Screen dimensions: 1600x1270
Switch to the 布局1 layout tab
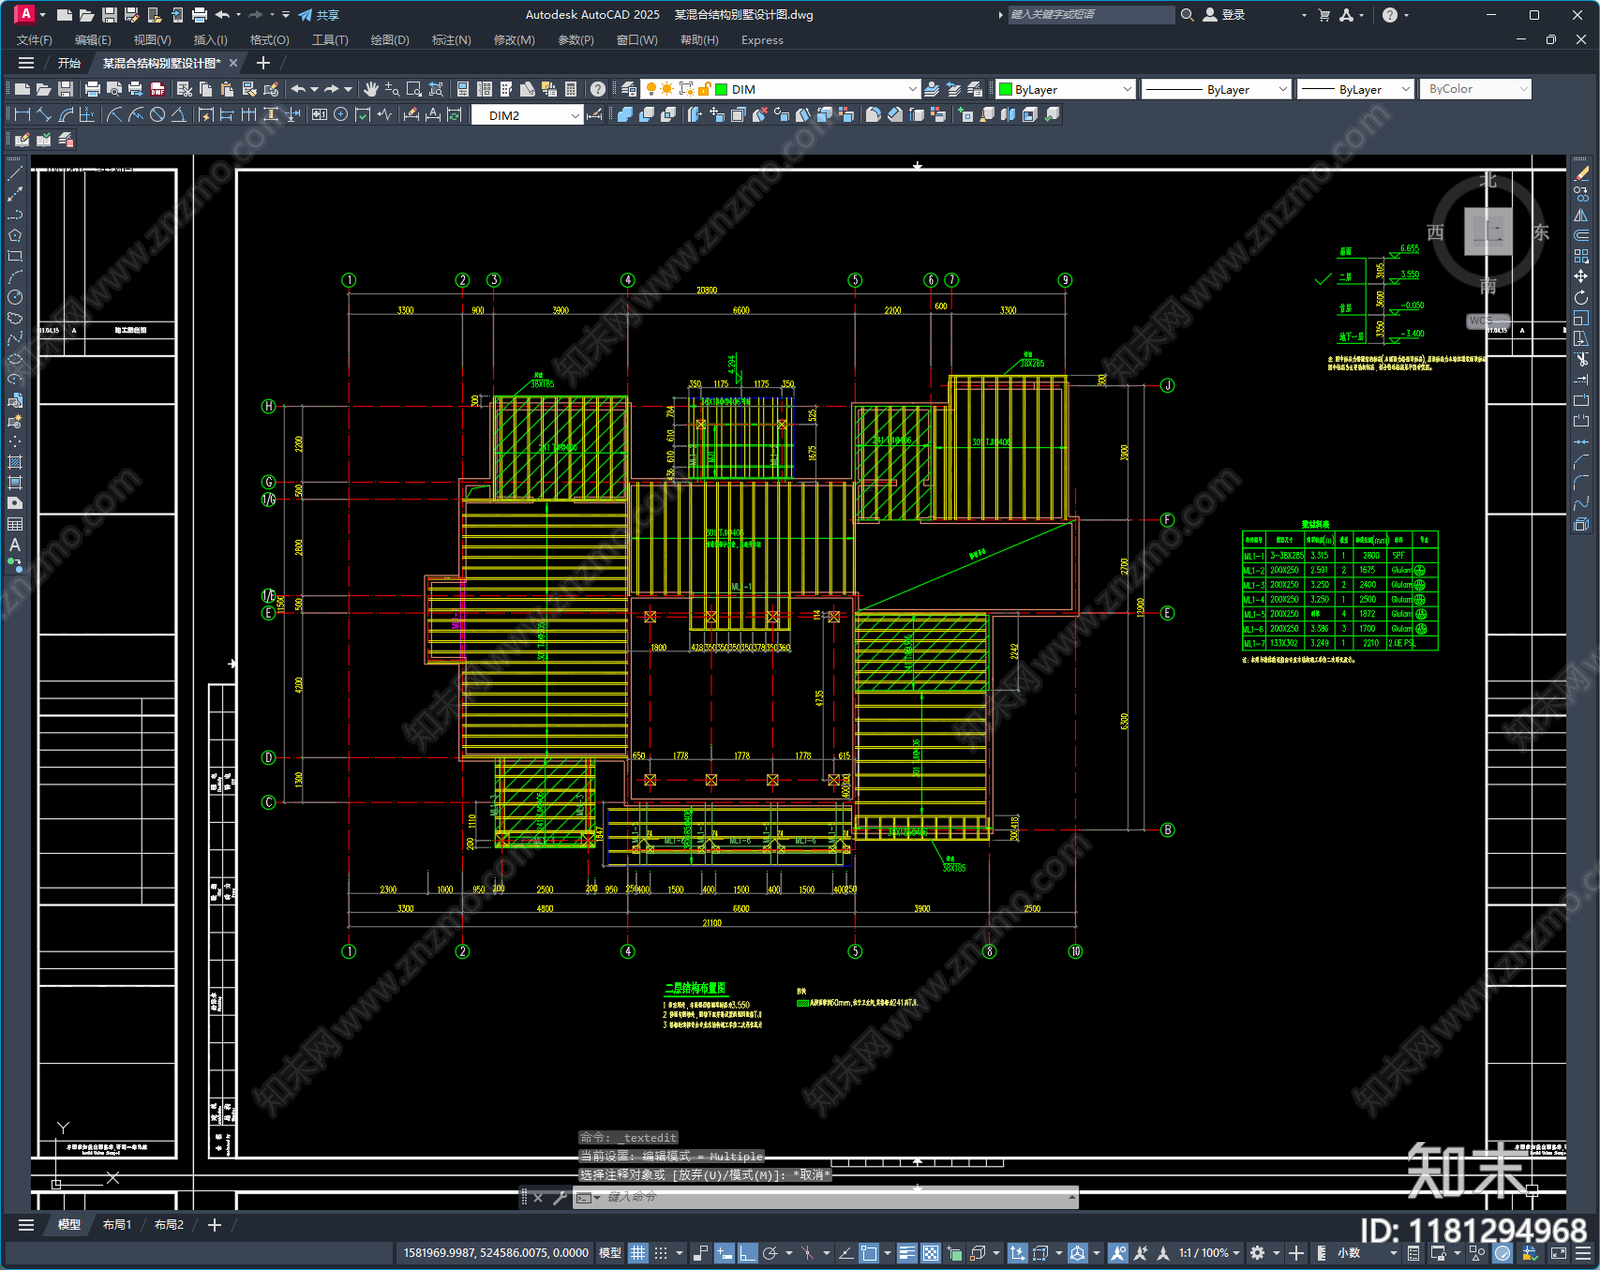tap(117, 1225)
